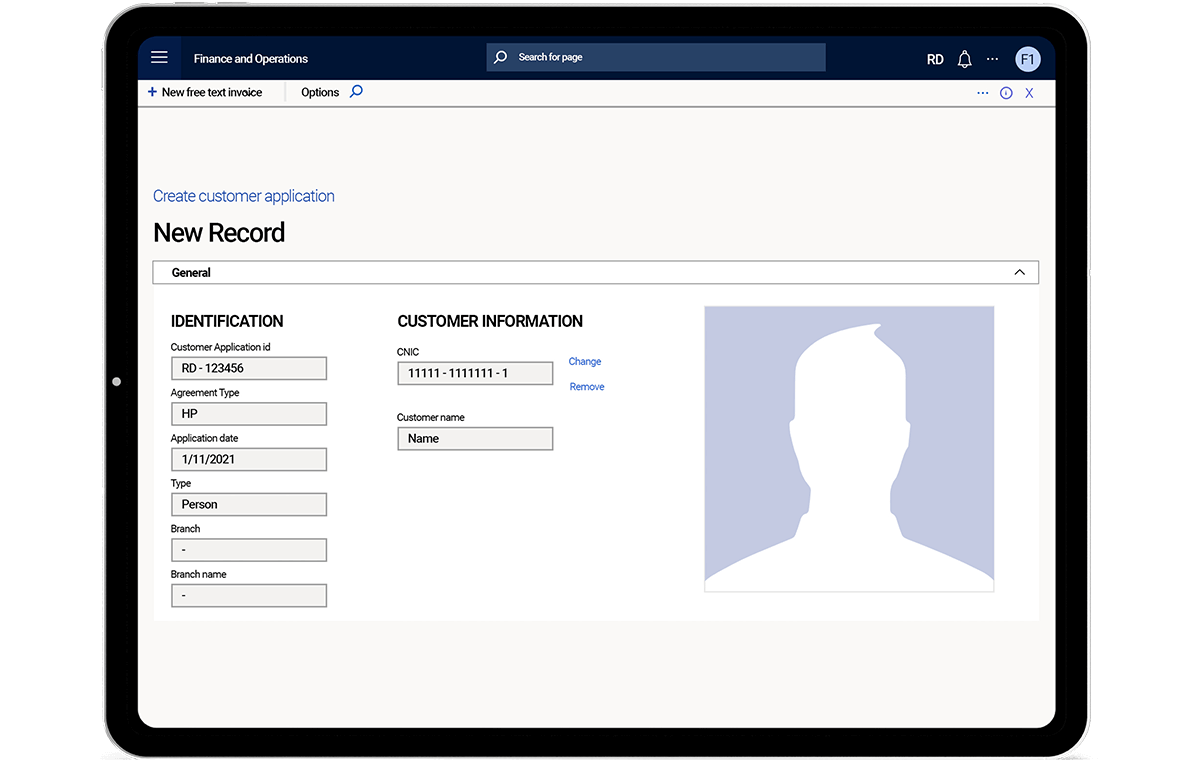The height and width of the screenshot is (763, 1200).
Task: Click the Remove link below Change
Action: [586, 386]
